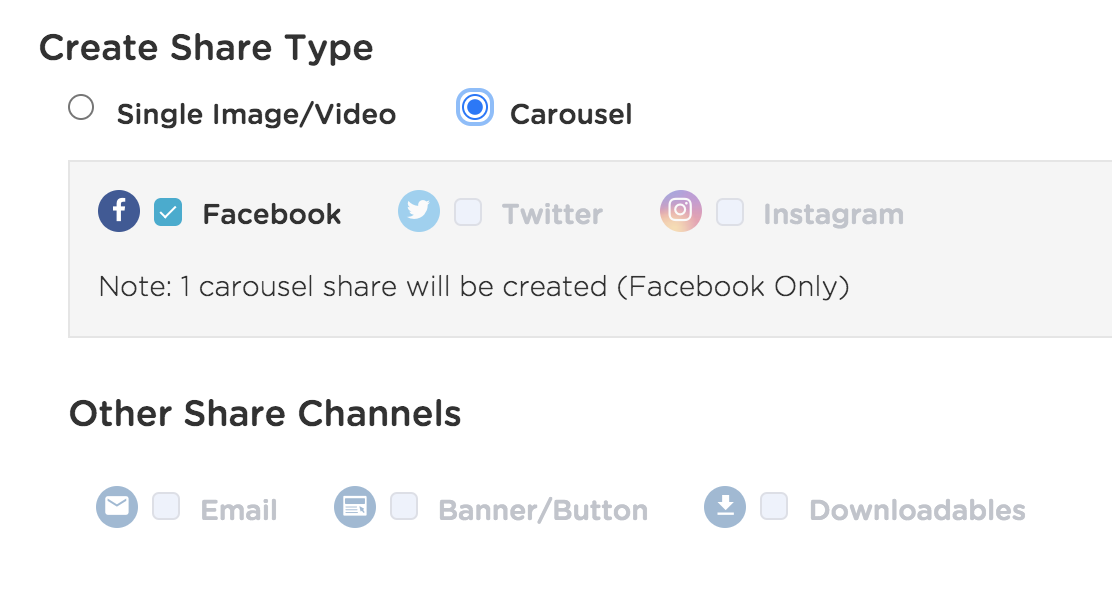This screenshot has width=1112, height=602.
Task: Uncheck the Facebook checkbox
Action: pos(168,212)
